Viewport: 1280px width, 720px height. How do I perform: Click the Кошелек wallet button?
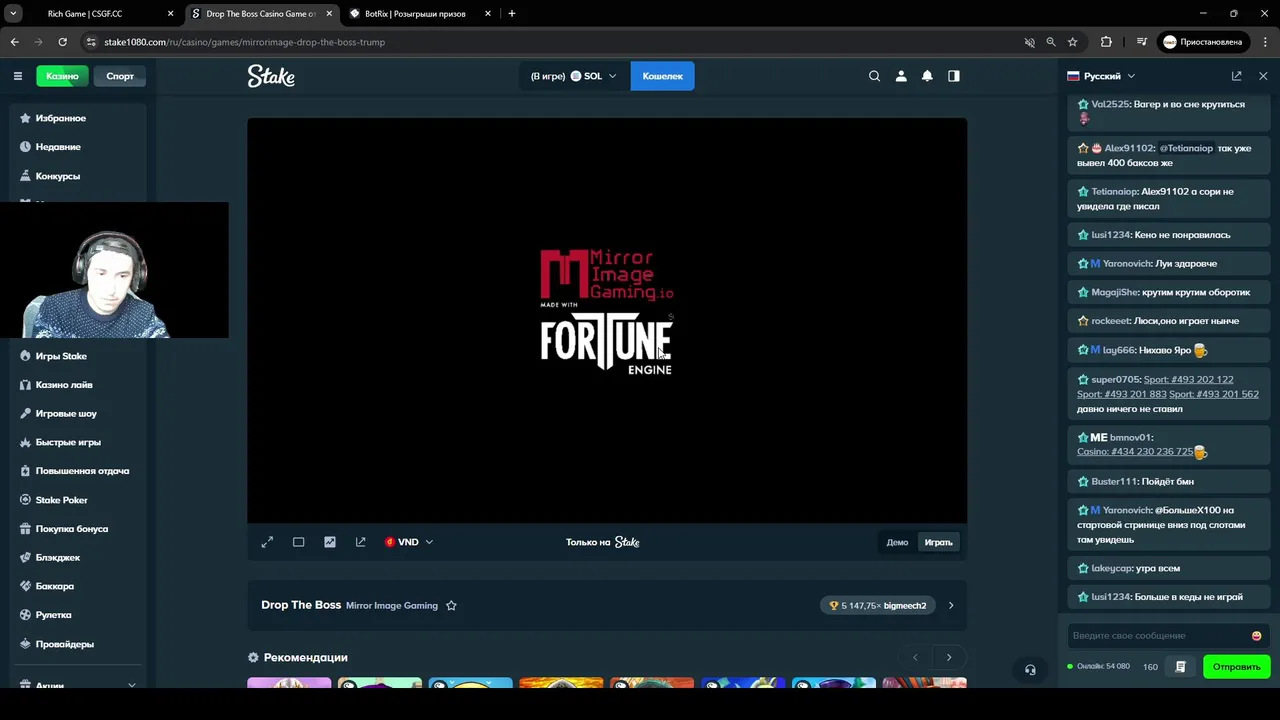[x=662, y=76]
